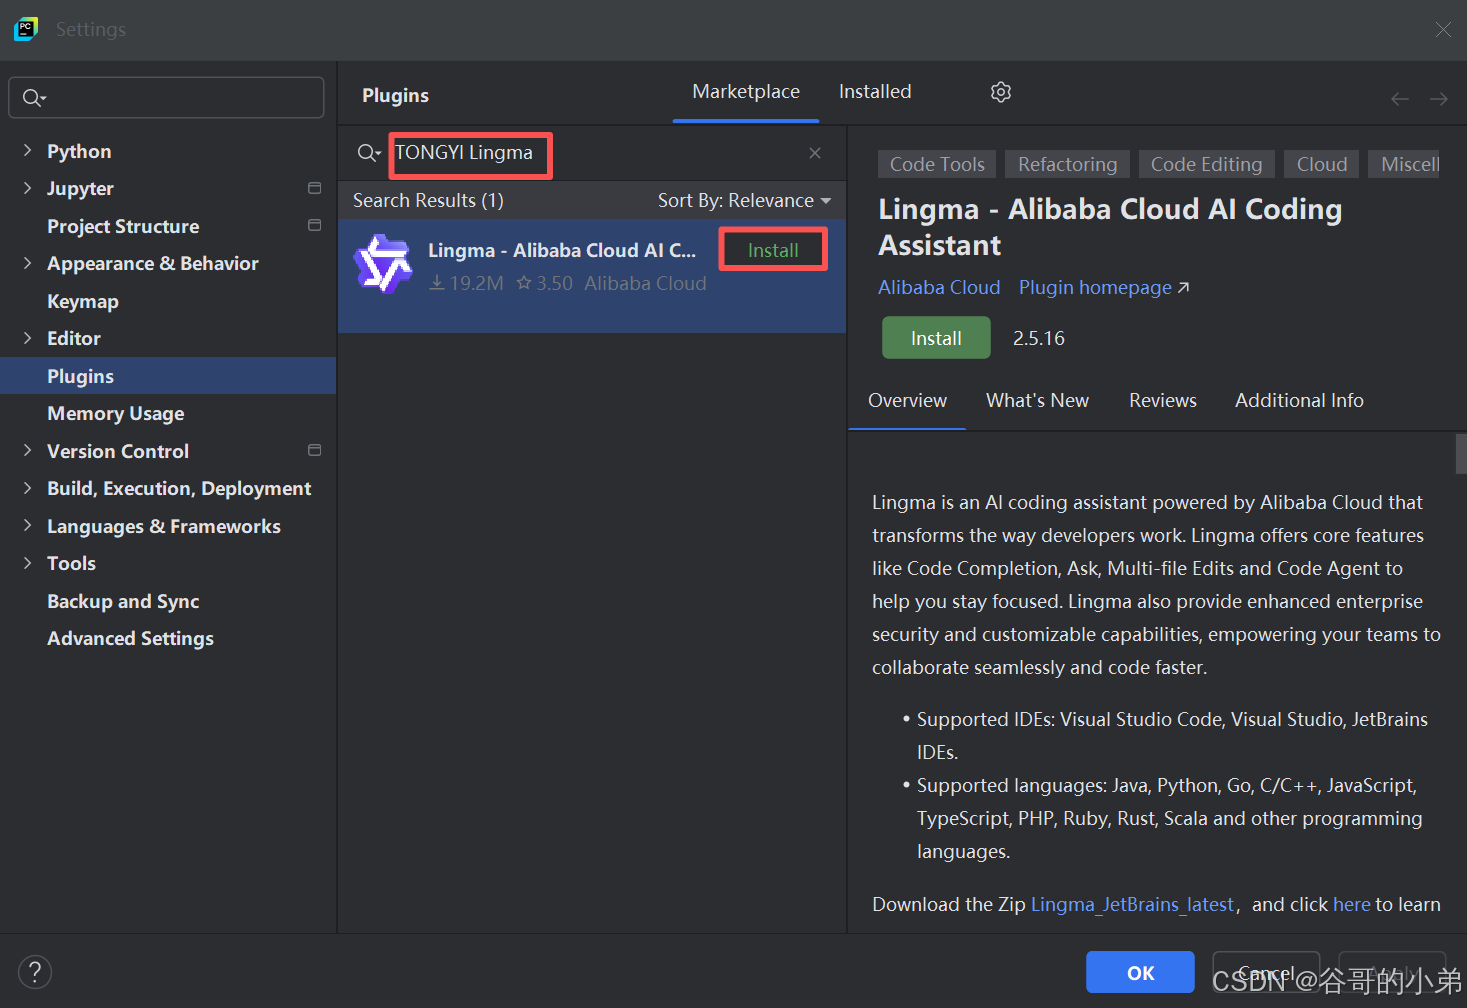Image resolution: width=1467 pixels, height=1008 pixels.
Task: Expand Build, Execution, Deployment node
Action: click(27, 487)
